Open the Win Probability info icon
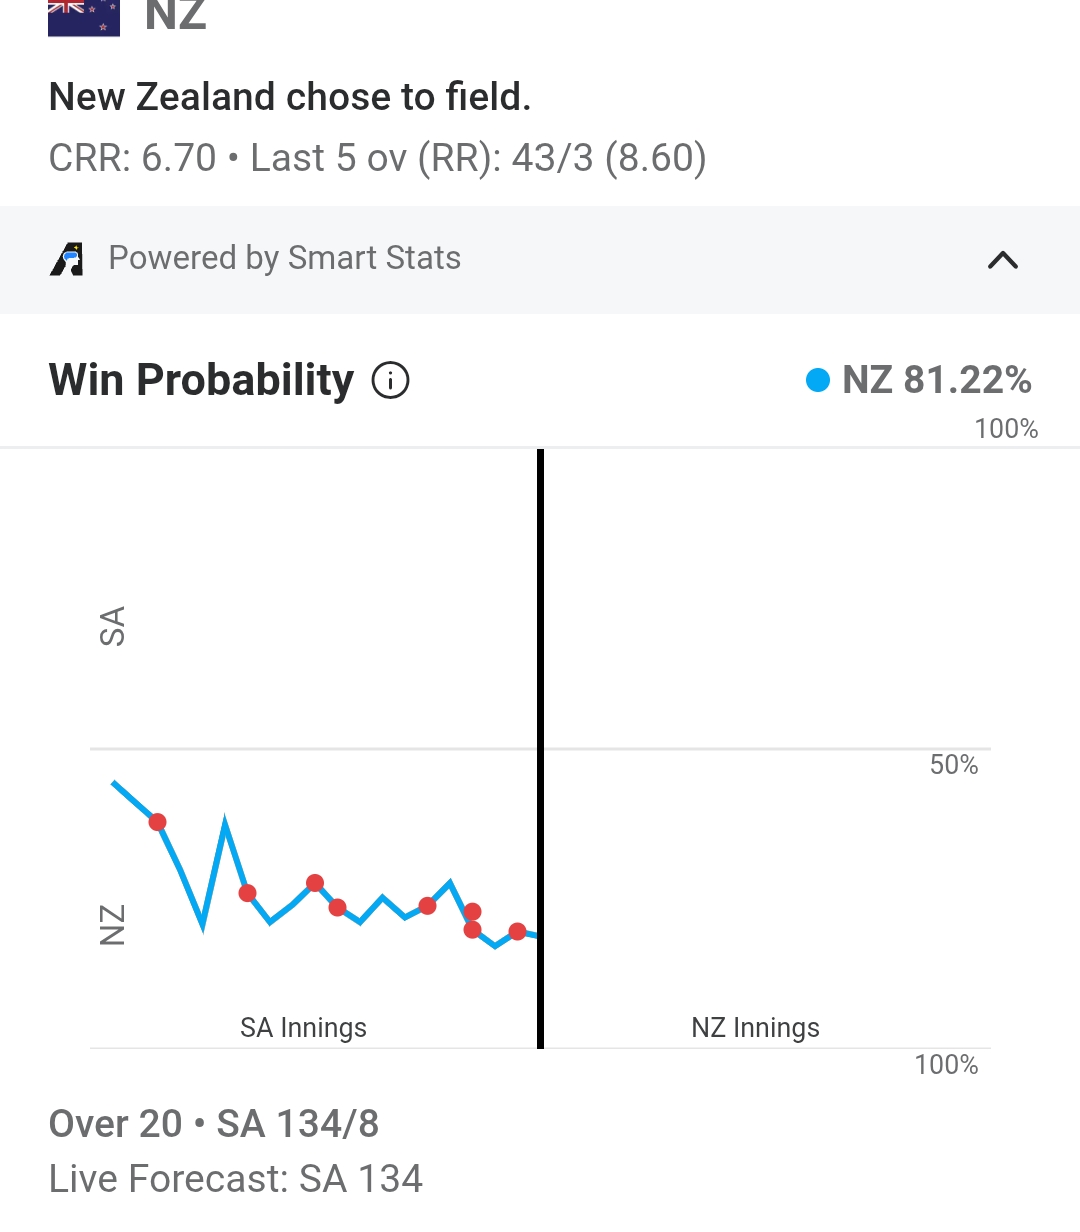 (391, 381)
